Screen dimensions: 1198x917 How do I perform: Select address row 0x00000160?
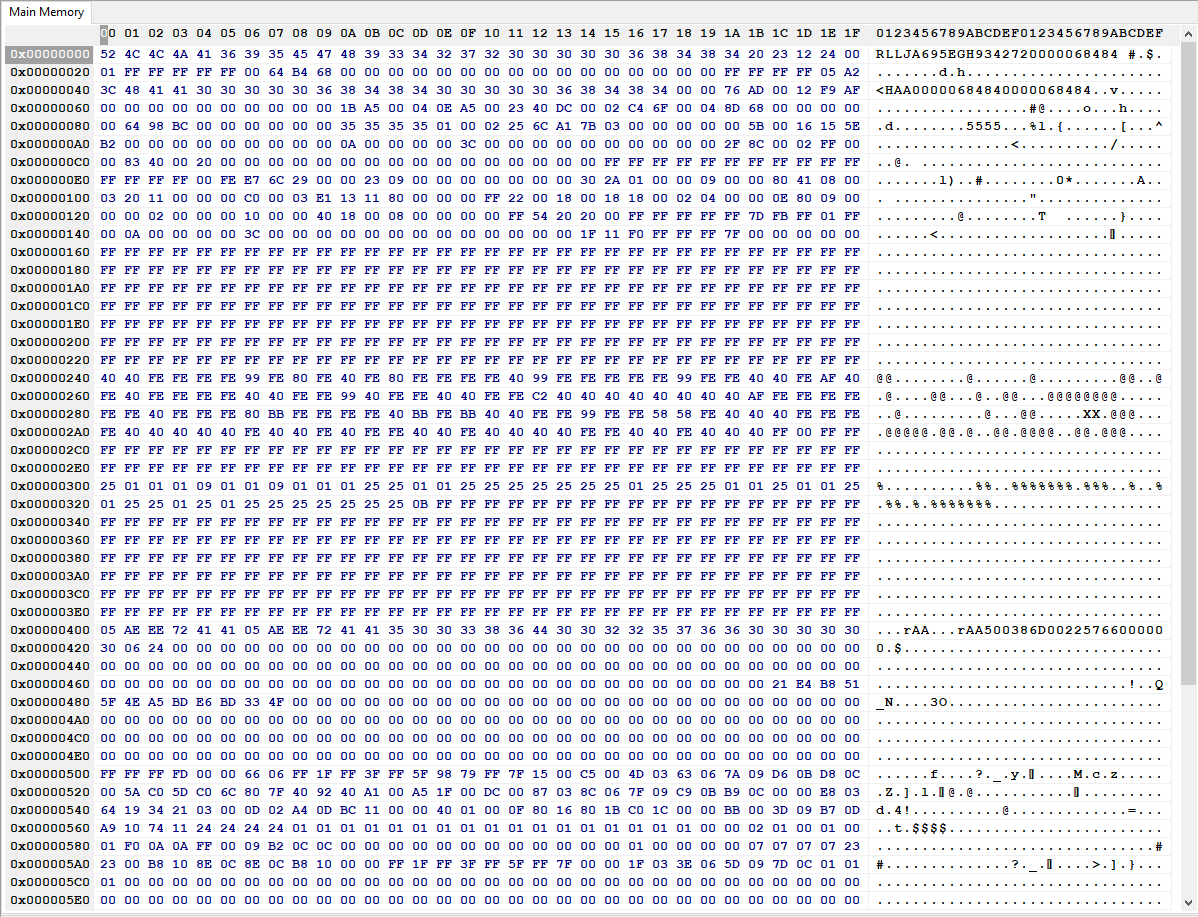coord(50,252)
